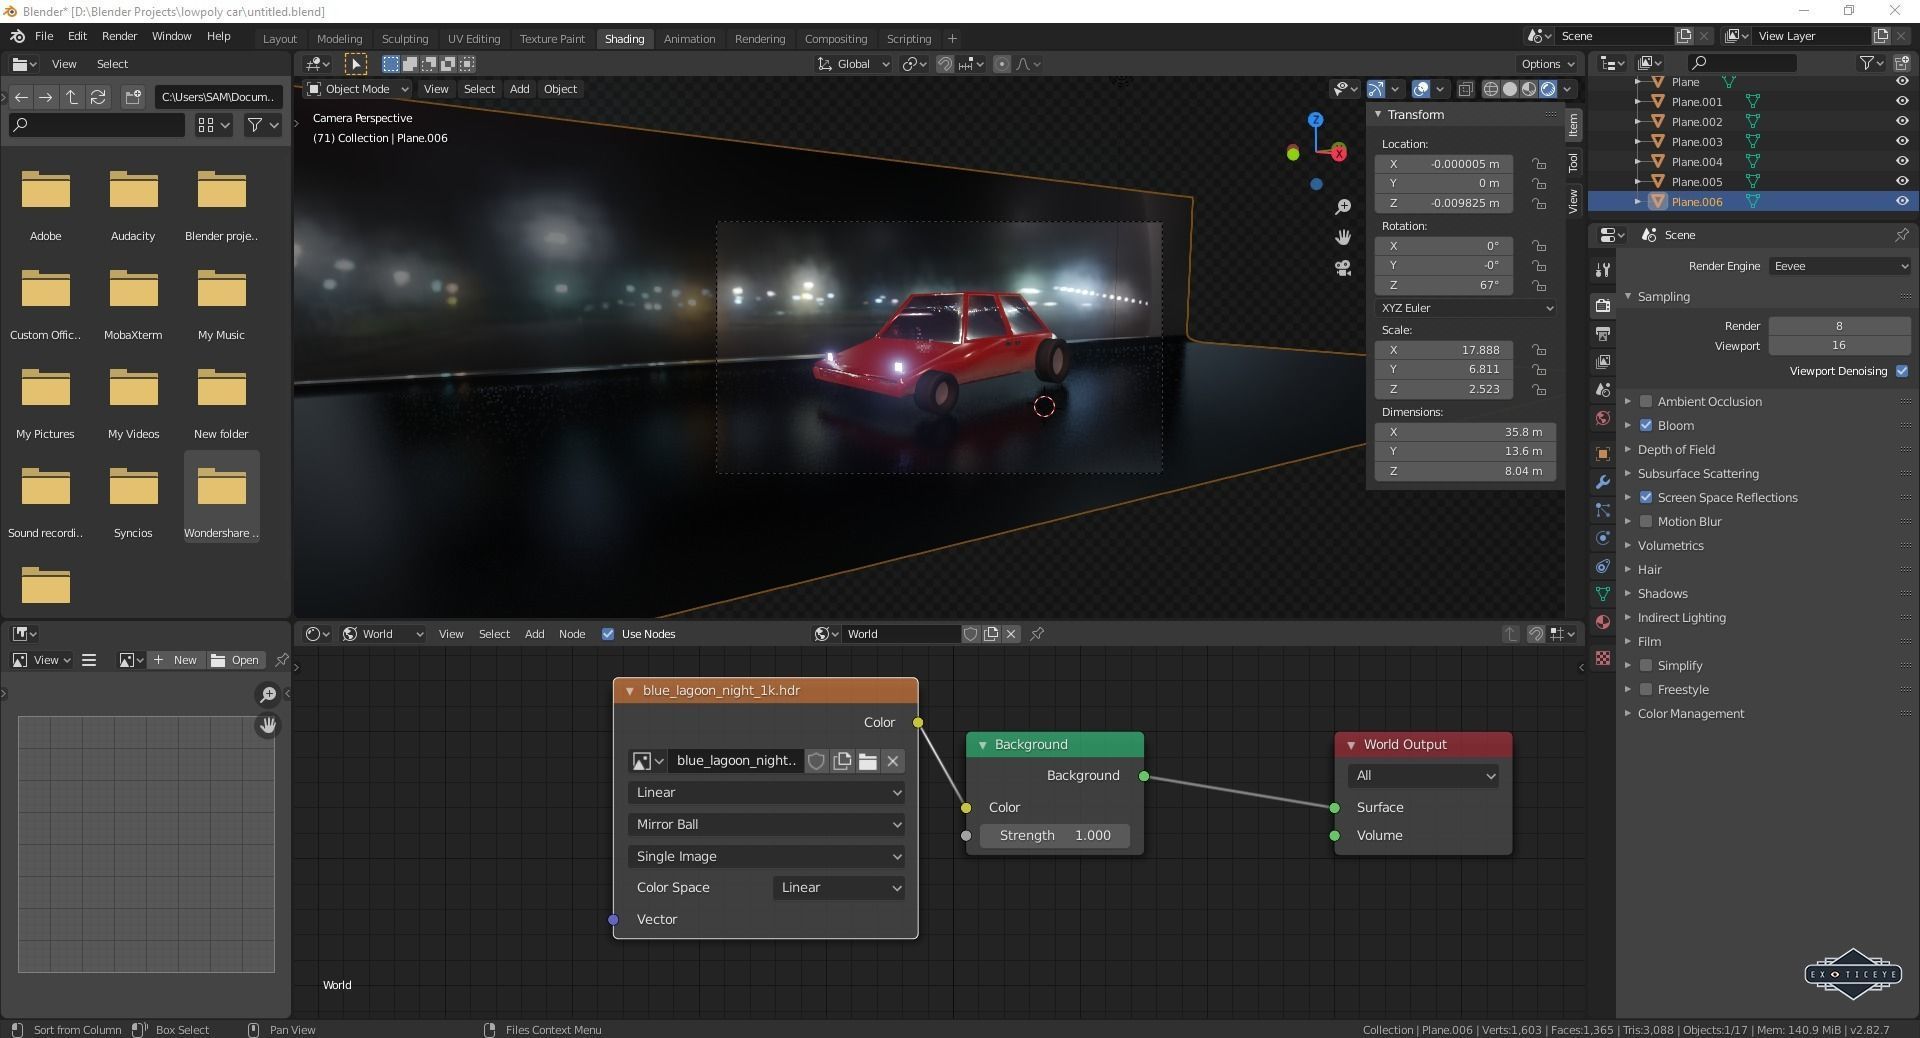Open the Render Engine dropdown

pyautogui.click(x=1839, y=266)
